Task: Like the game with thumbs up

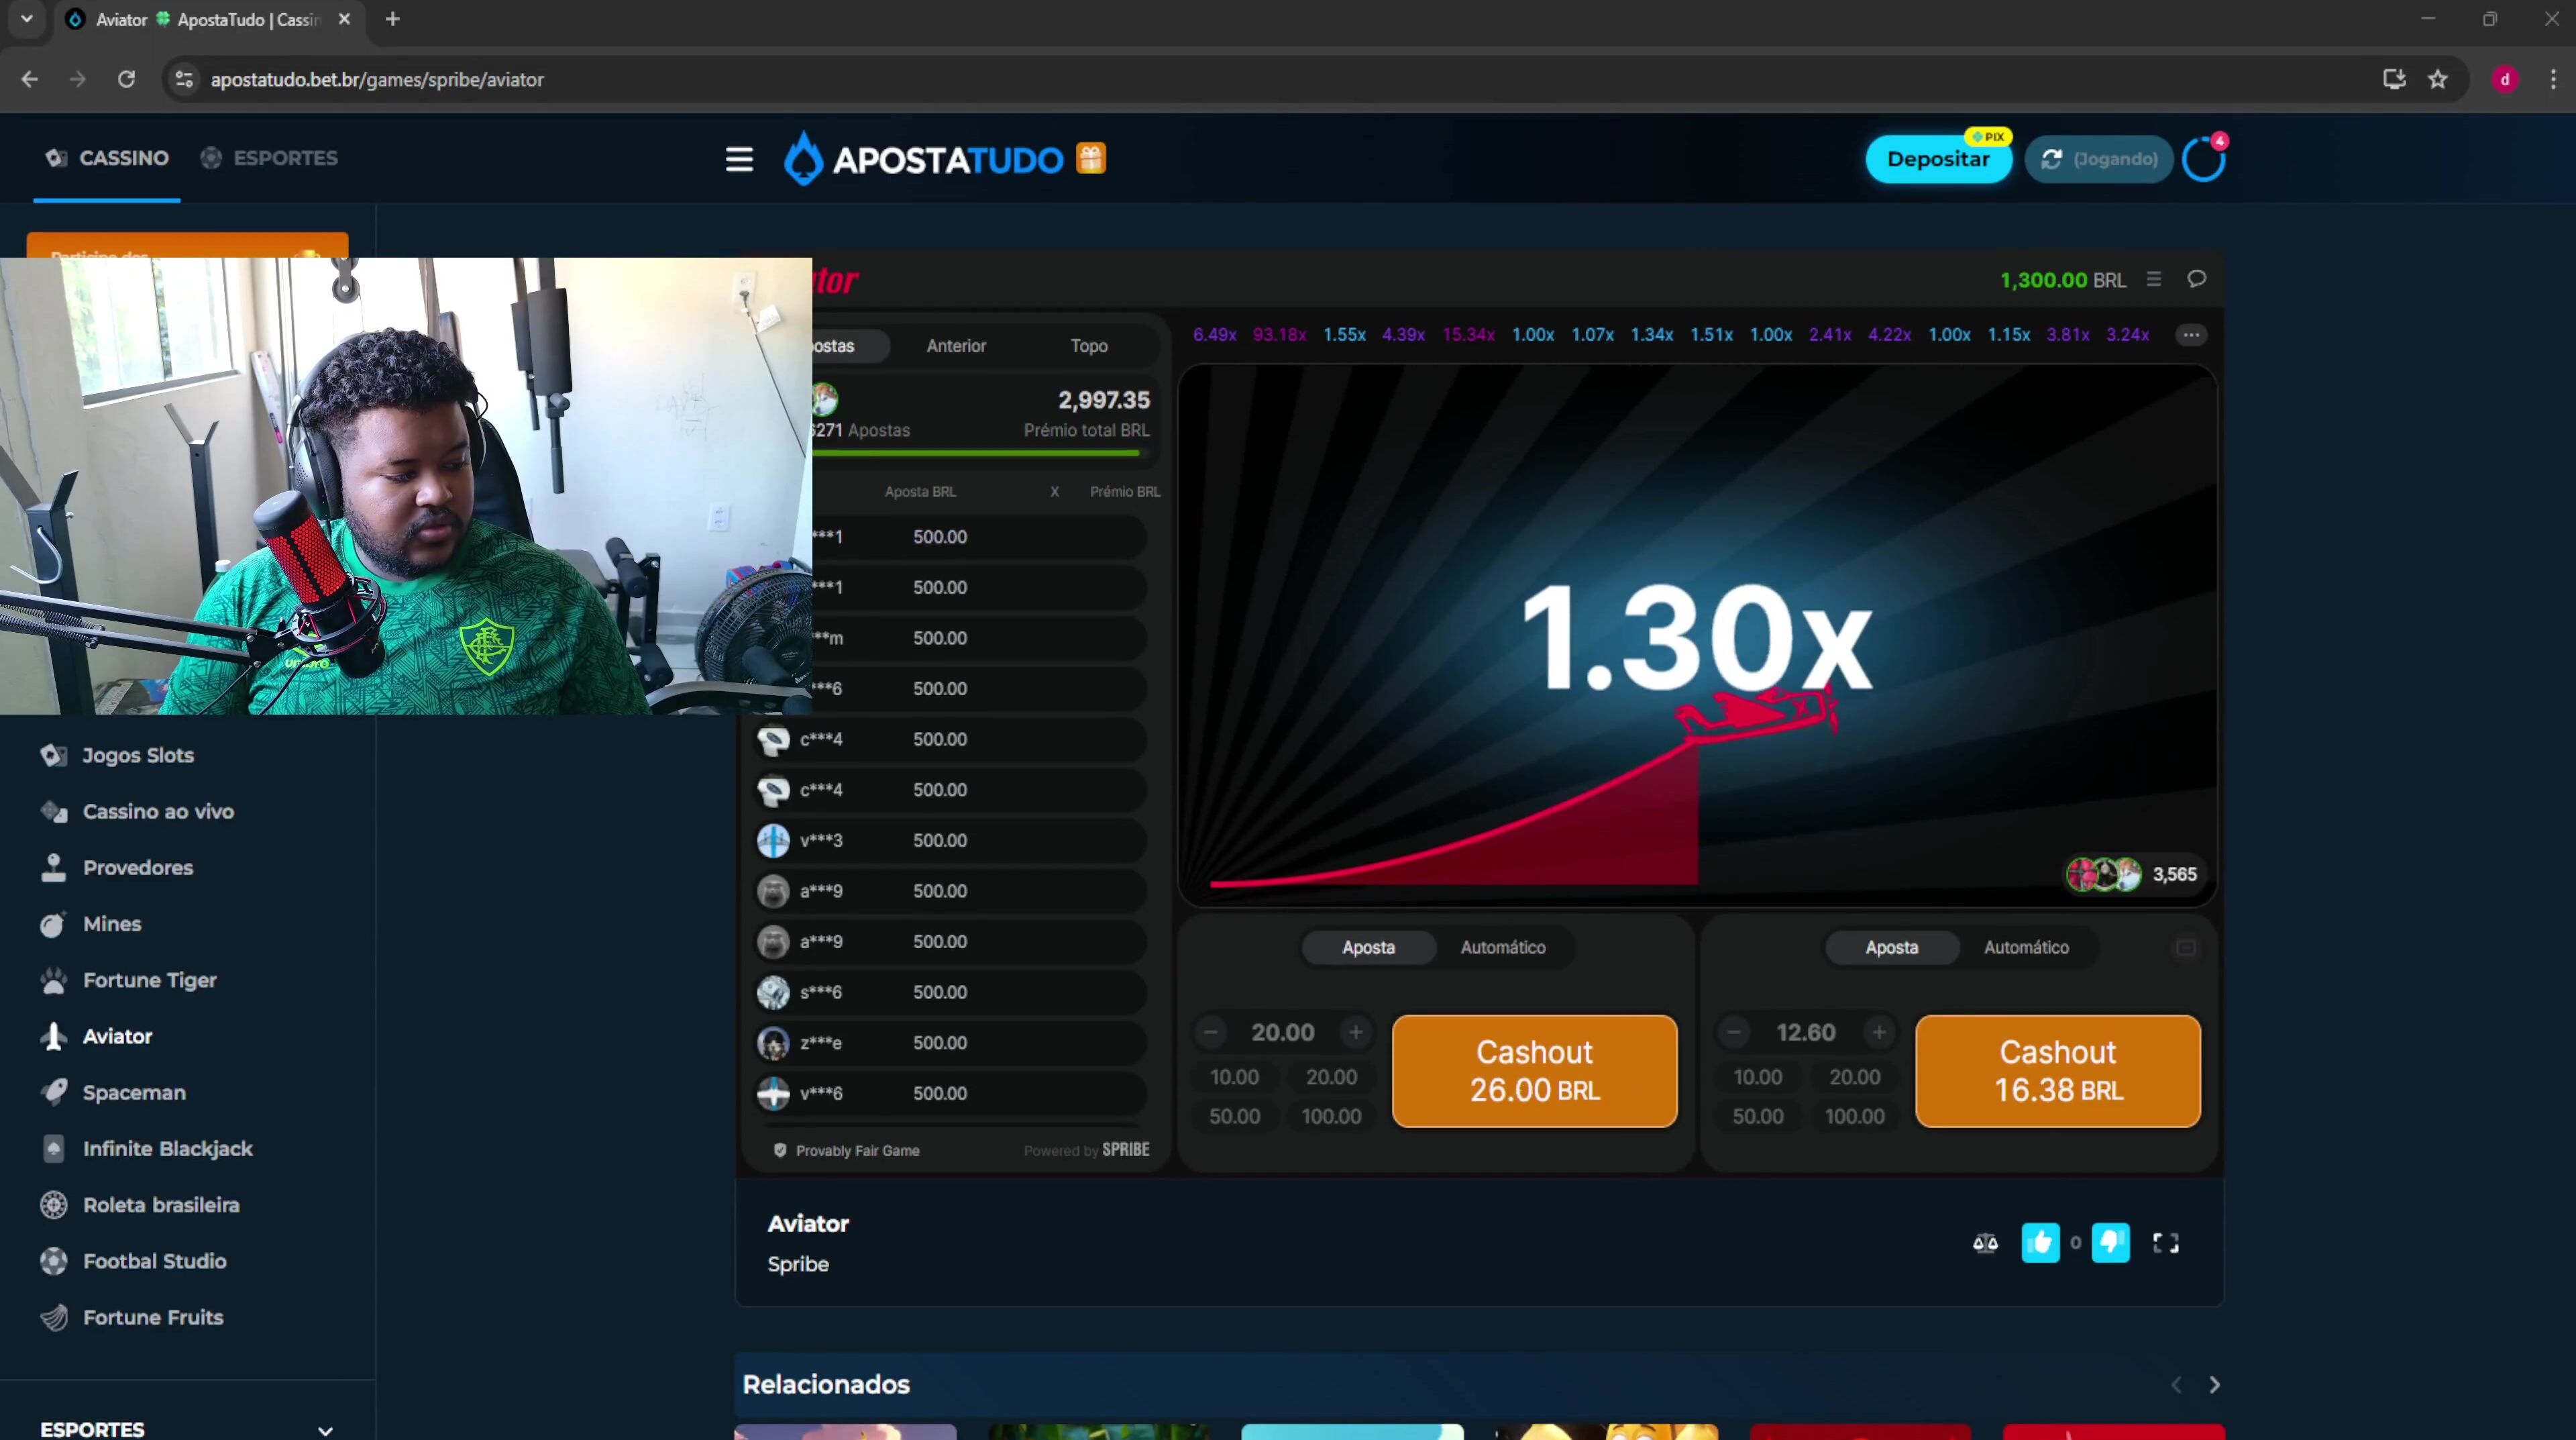Action: 2040,1243
